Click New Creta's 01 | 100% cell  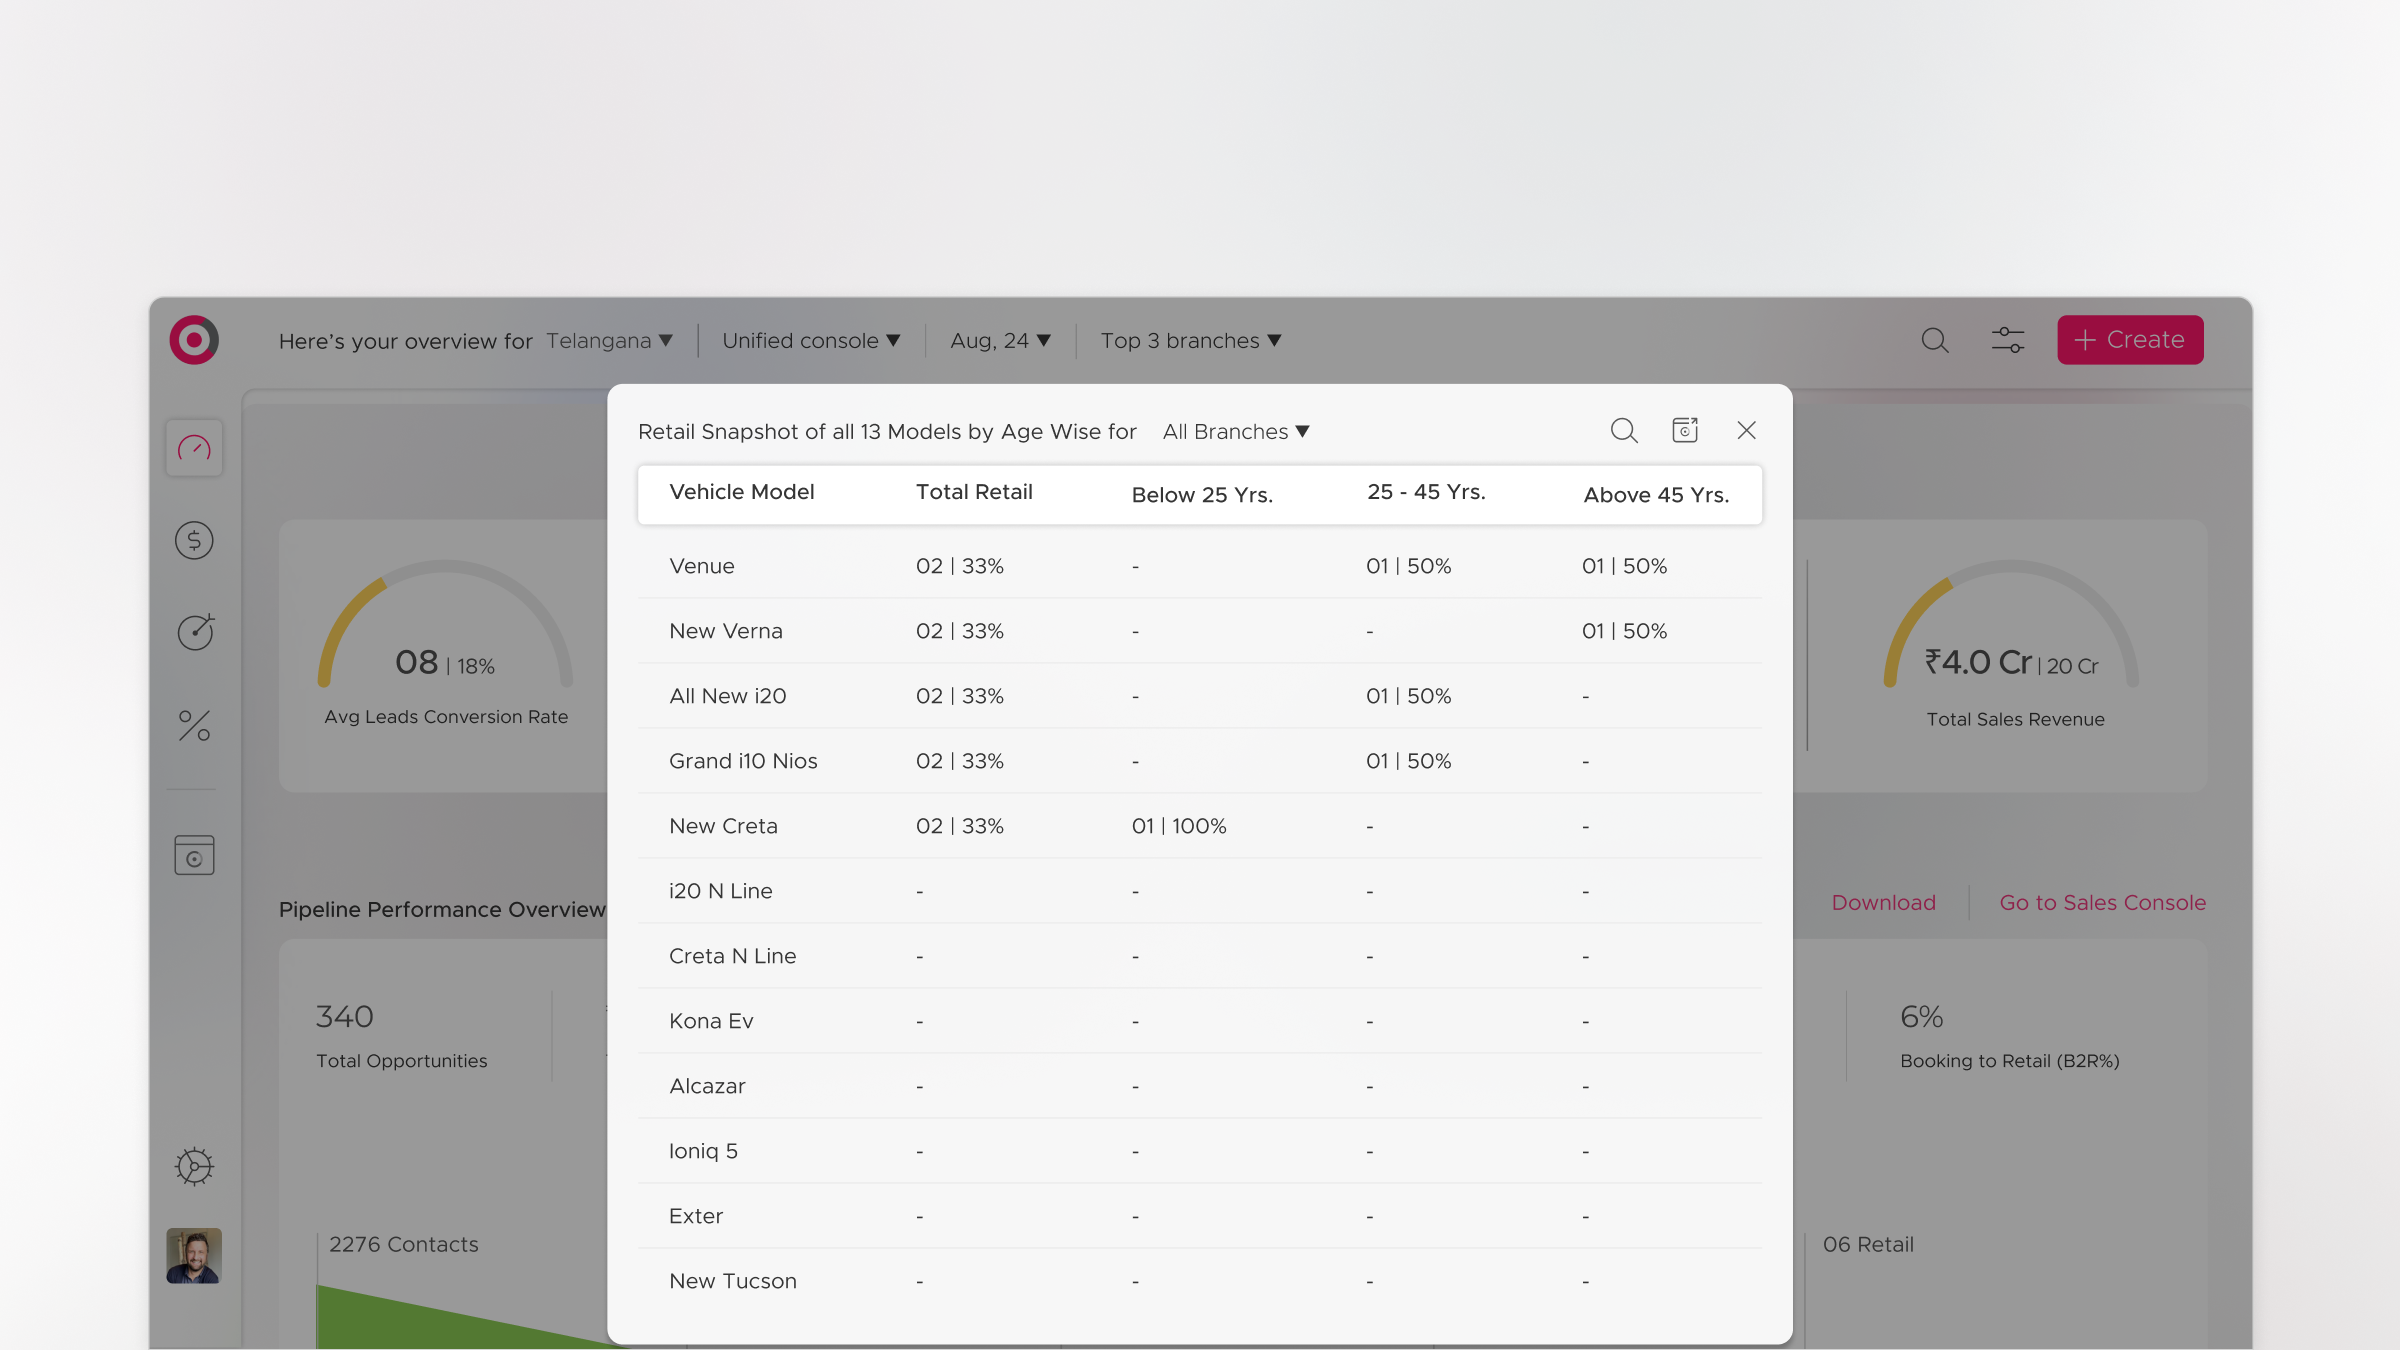pyautogui.click(x=1179, y=826)
